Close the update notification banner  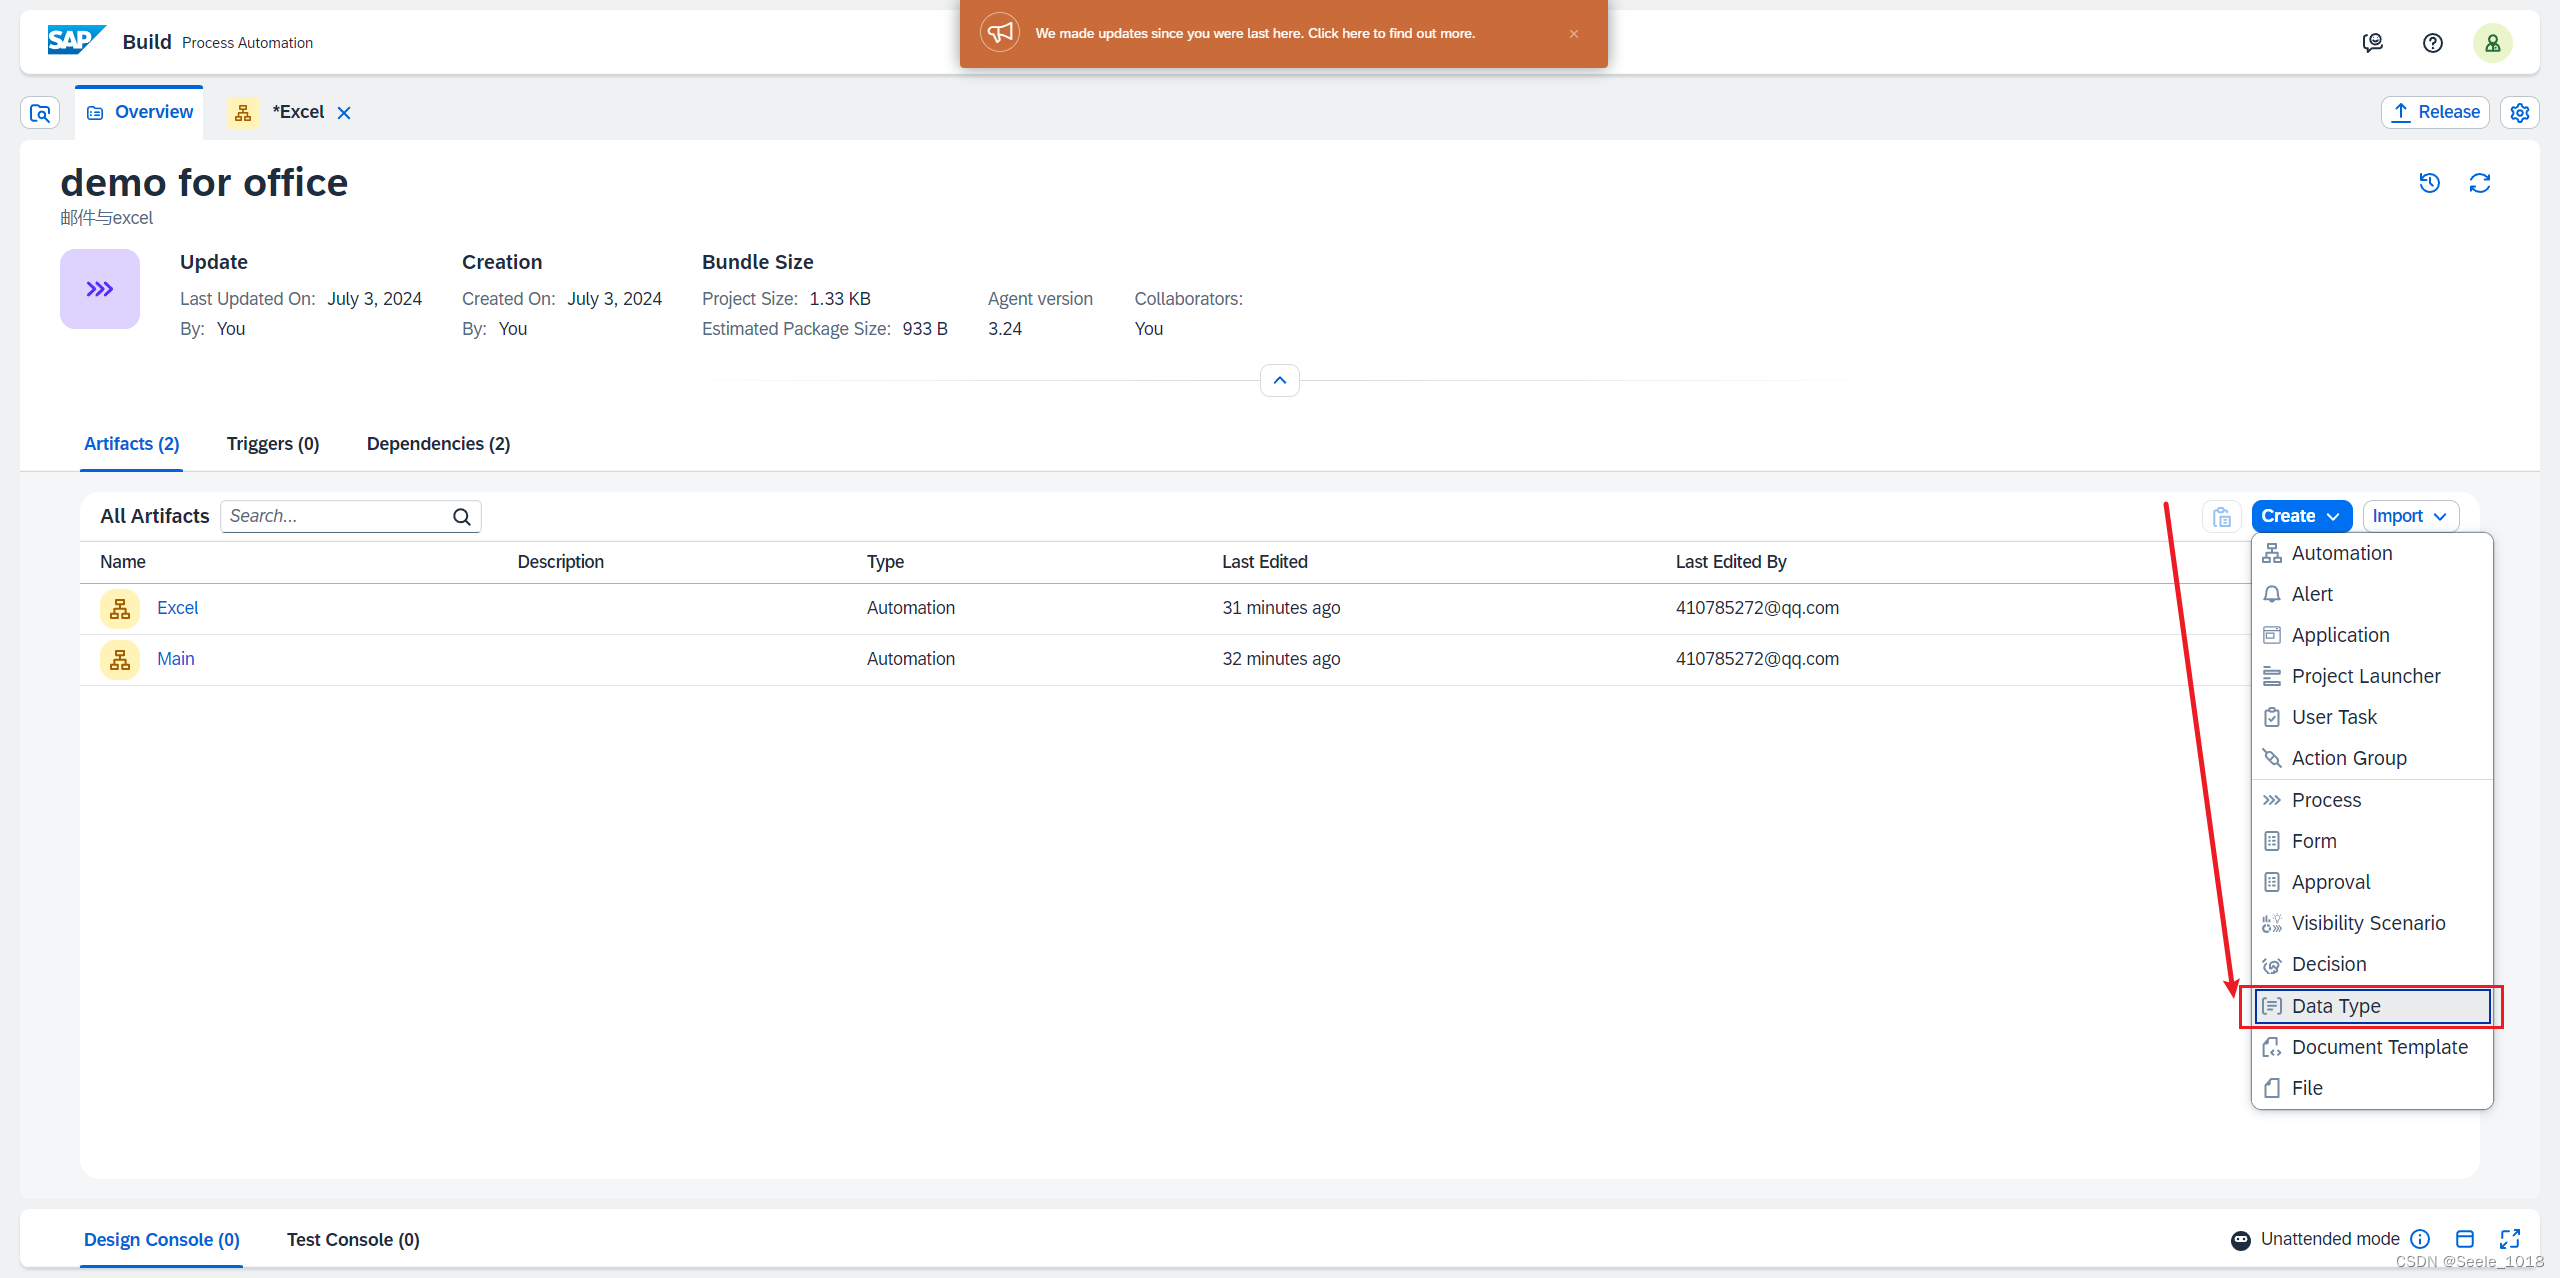tap(1574, 34)
